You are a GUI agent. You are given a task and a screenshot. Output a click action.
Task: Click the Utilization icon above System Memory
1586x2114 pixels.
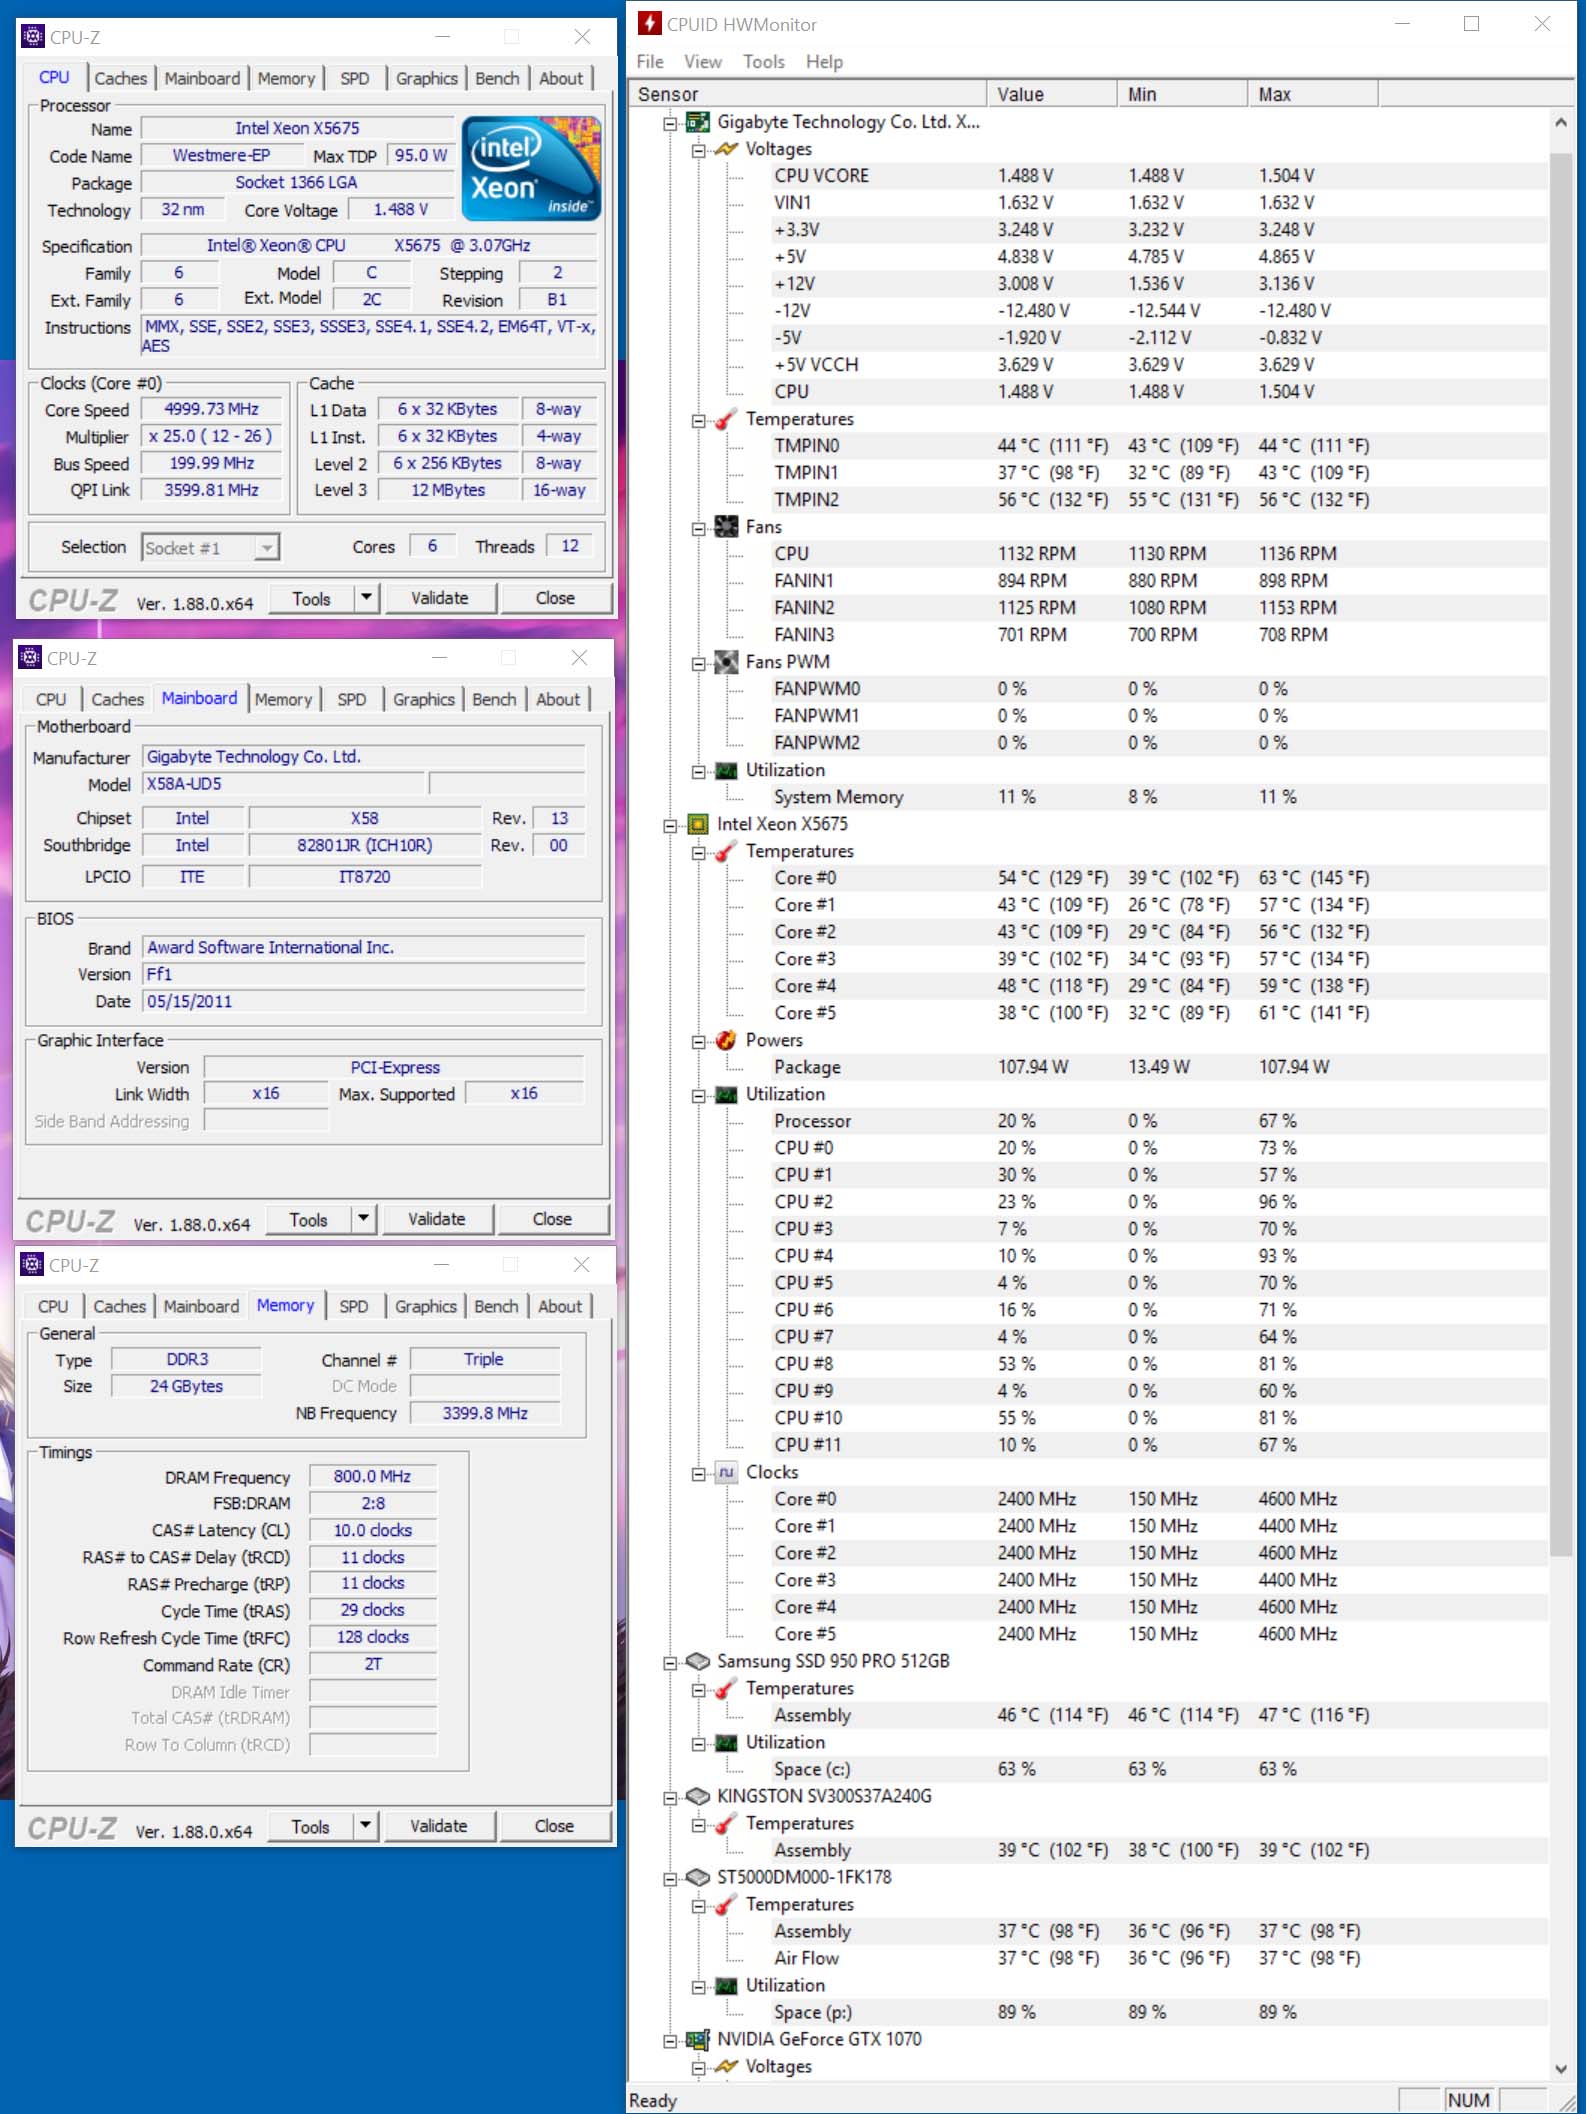click(726, 770)
